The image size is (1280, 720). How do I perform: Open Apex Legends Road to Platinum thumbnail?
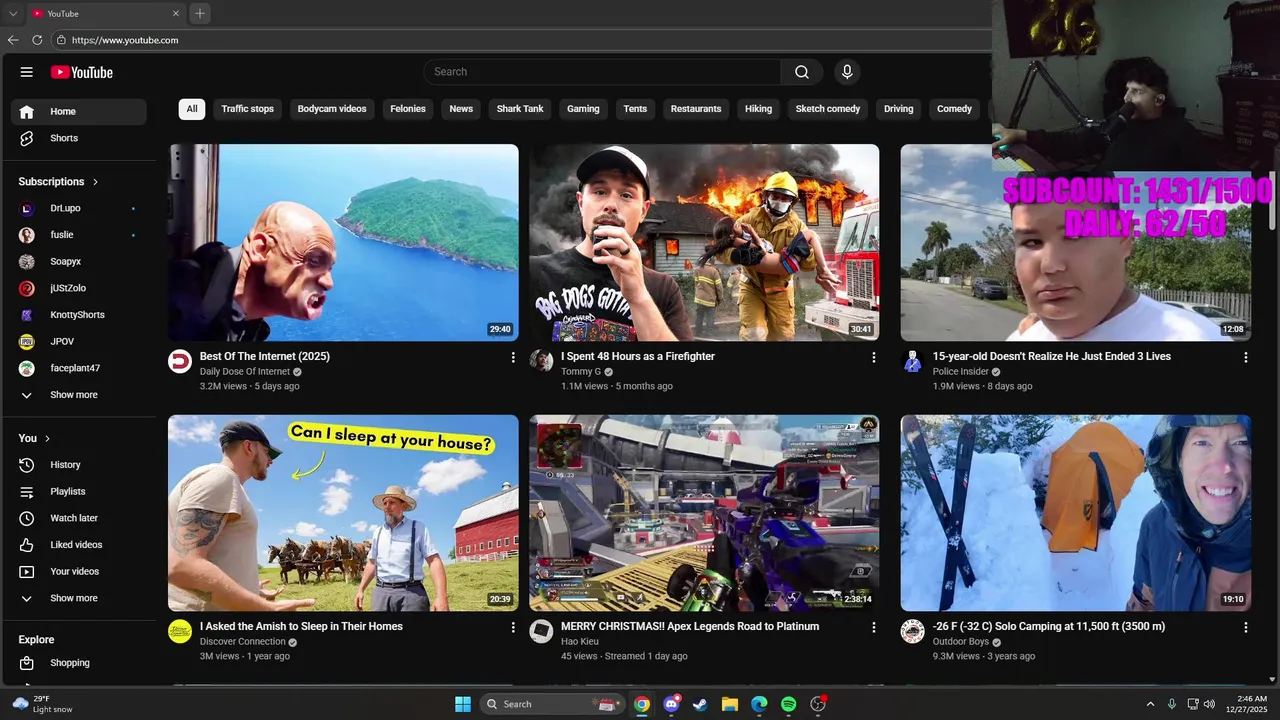point(704,513)
